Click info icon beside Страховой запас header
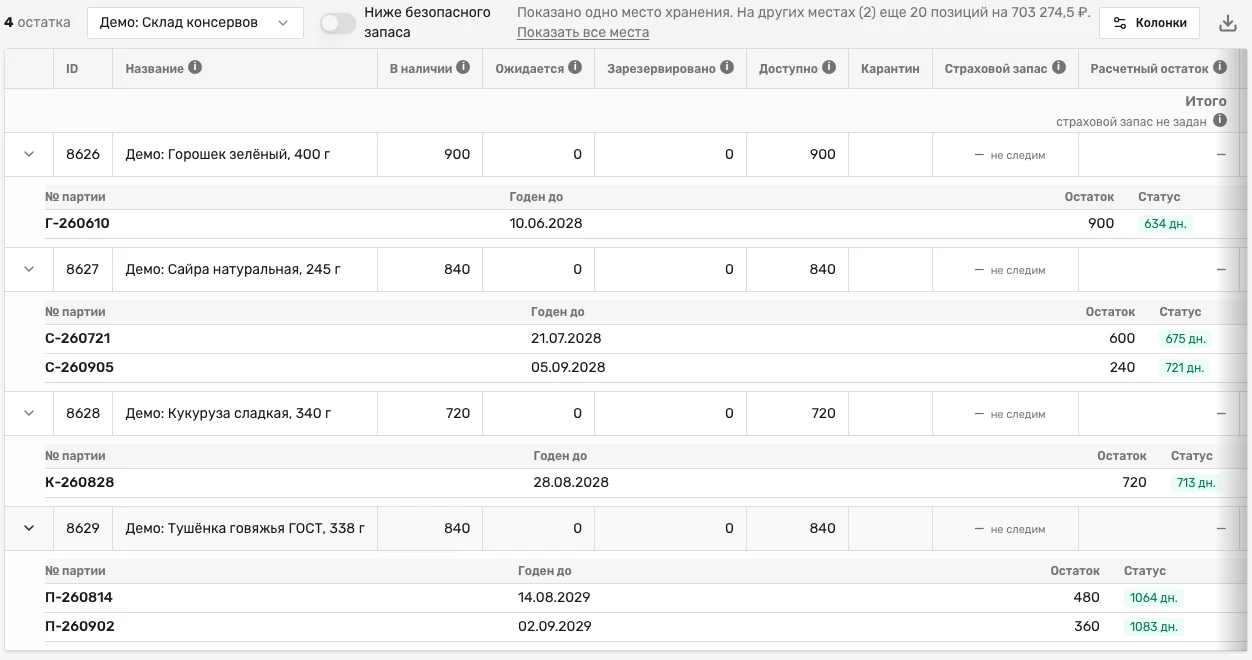The width and height of the screenshot is (1252, 660). [x=1059, y=68]
